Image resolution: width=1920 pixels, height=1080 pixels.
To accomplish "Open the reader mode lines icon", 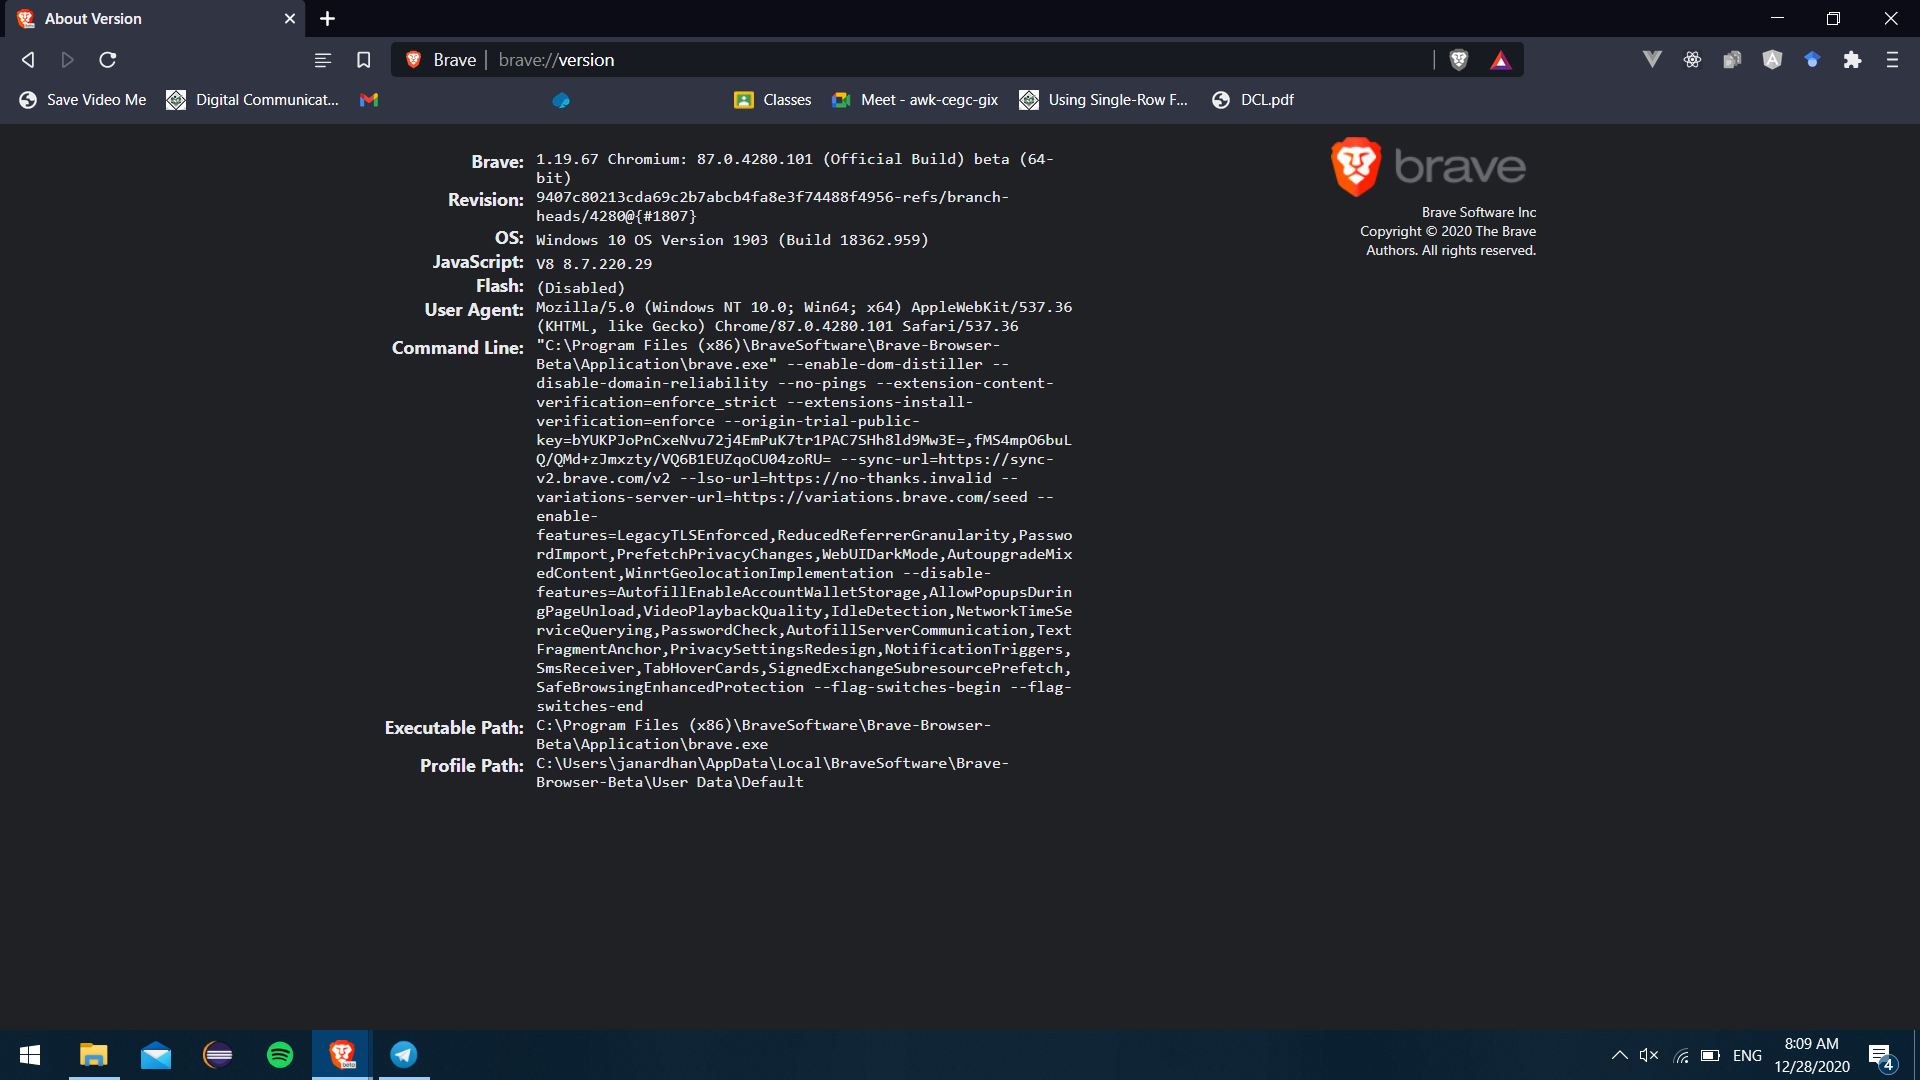I will (x=322, y=60).
